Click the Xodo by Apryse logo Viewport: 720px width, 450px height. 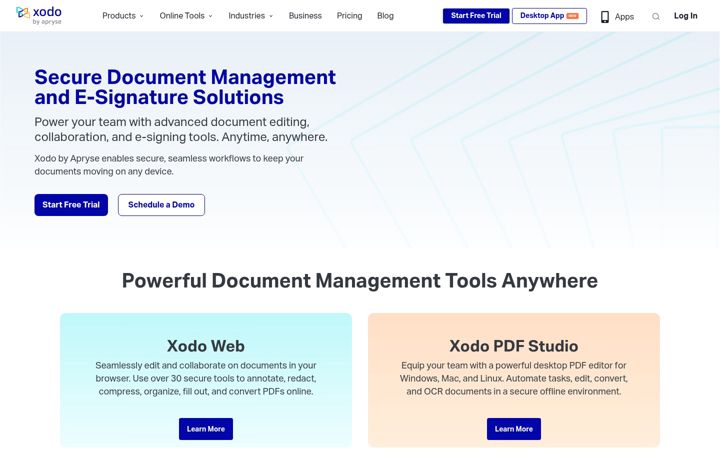[x=39, y=15]
